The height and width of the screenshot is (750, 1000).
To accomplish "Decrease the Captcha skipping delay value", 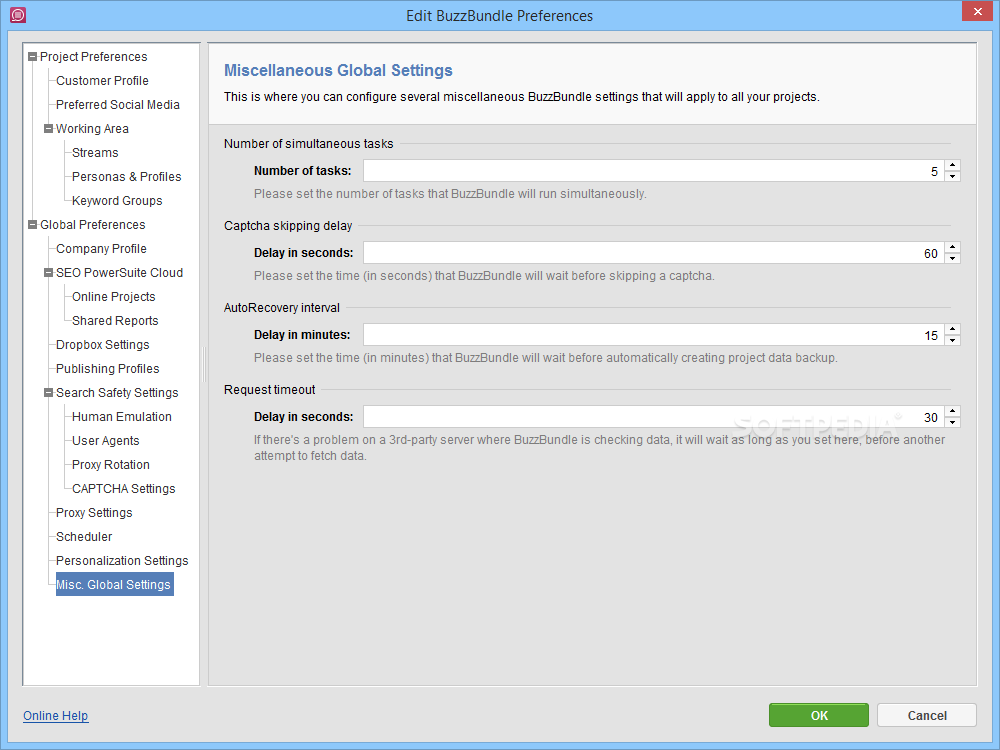I will (953, 259).
